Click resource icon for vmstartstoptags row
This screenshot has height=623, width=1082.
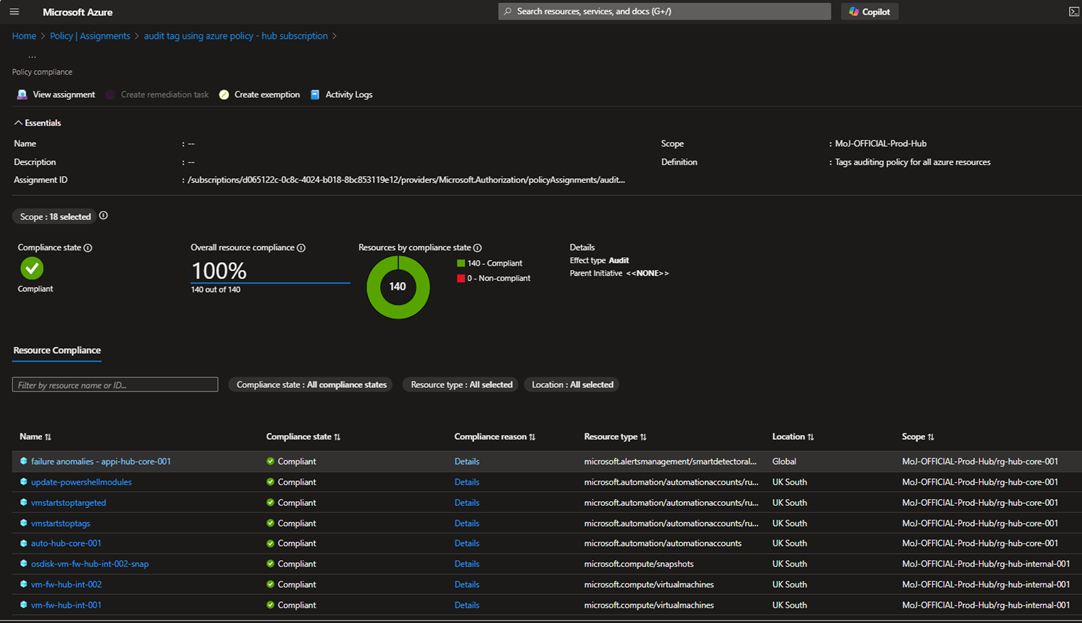(23, 523)
